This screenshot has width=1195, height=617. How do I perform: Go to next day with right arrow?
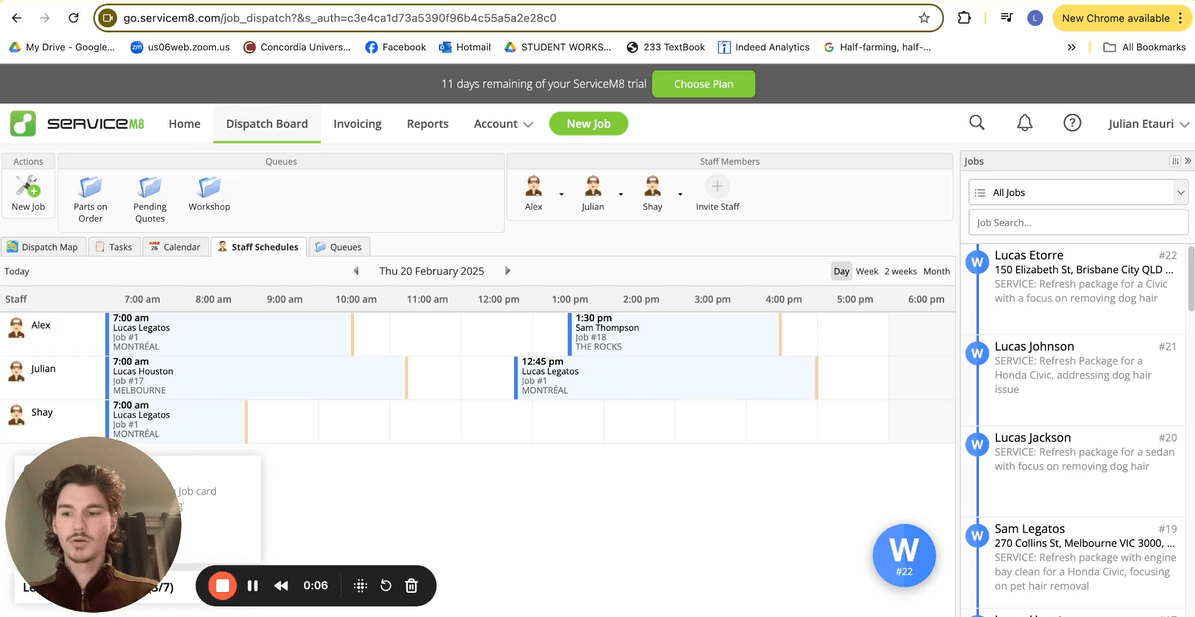point(508,271)
